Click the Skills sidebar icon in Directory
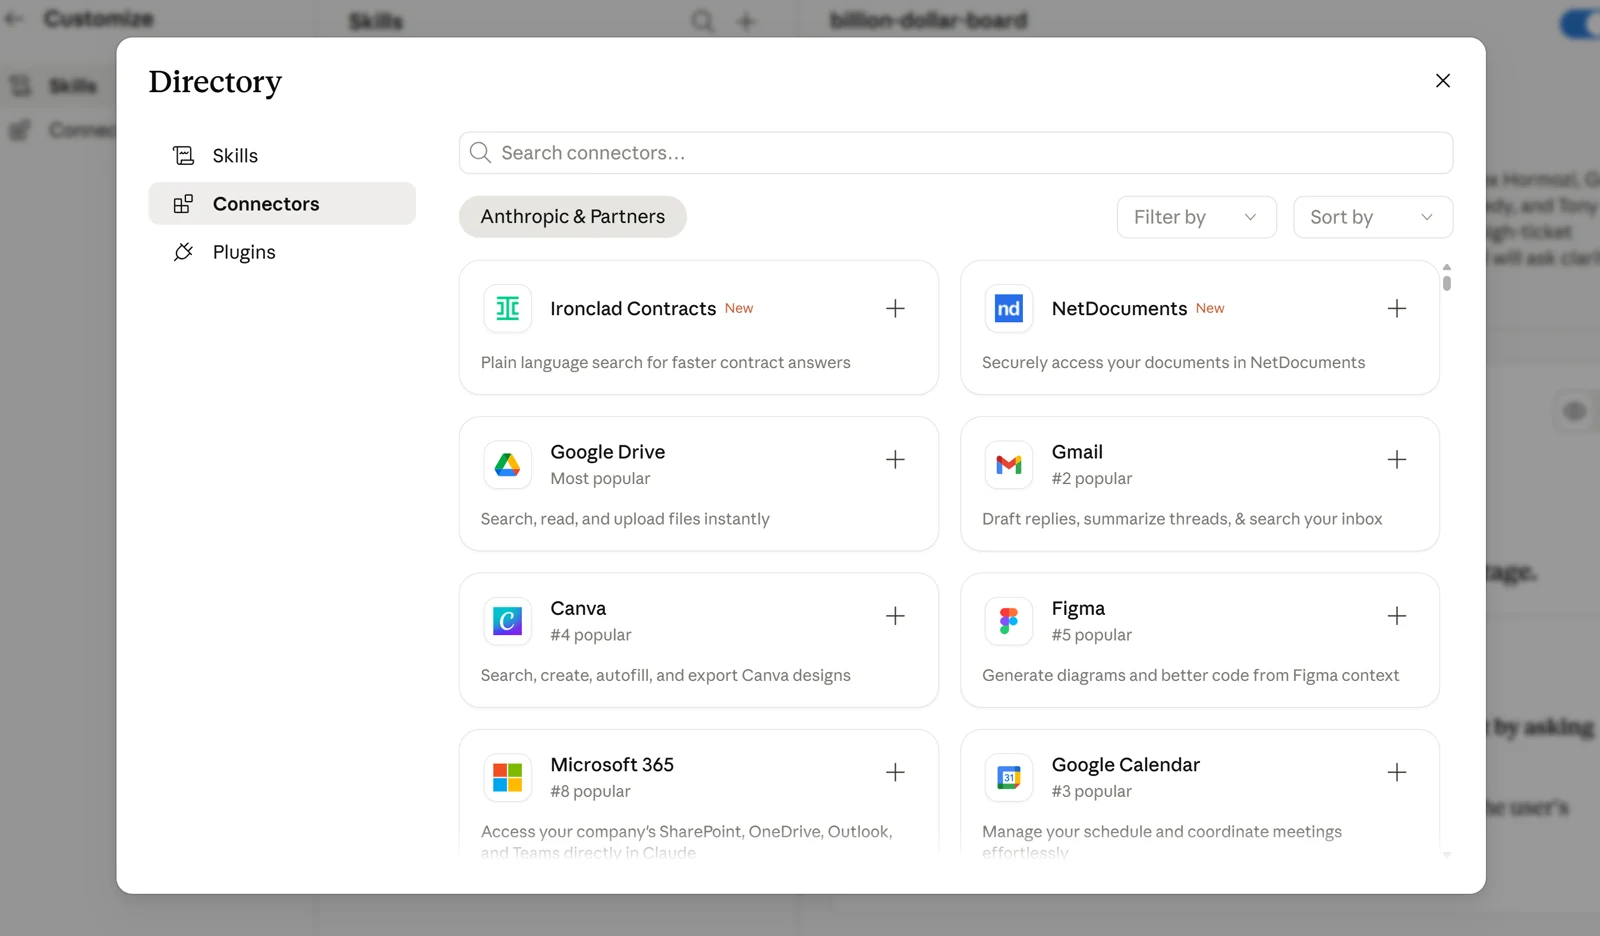The height and width of the screenshot is (936, 1600). click(x=183, y=155)
